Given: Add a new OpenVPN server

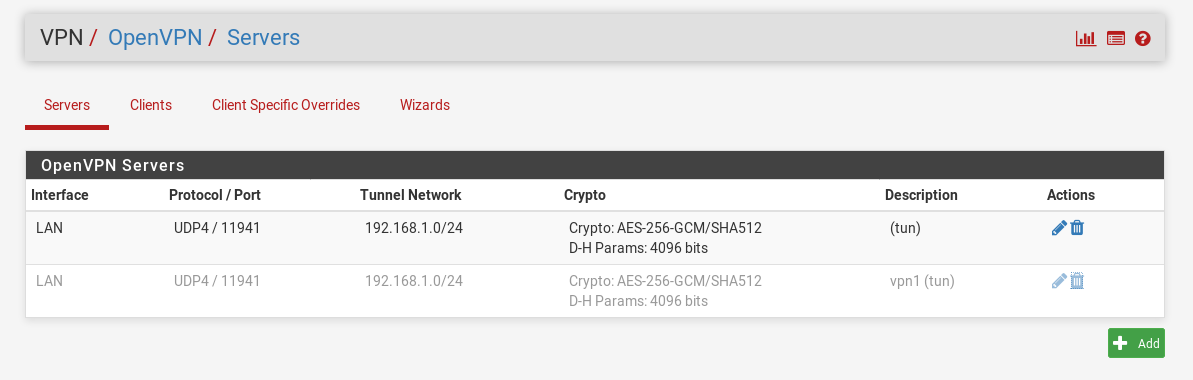Looking at the screenshot, I should 1136,343.
